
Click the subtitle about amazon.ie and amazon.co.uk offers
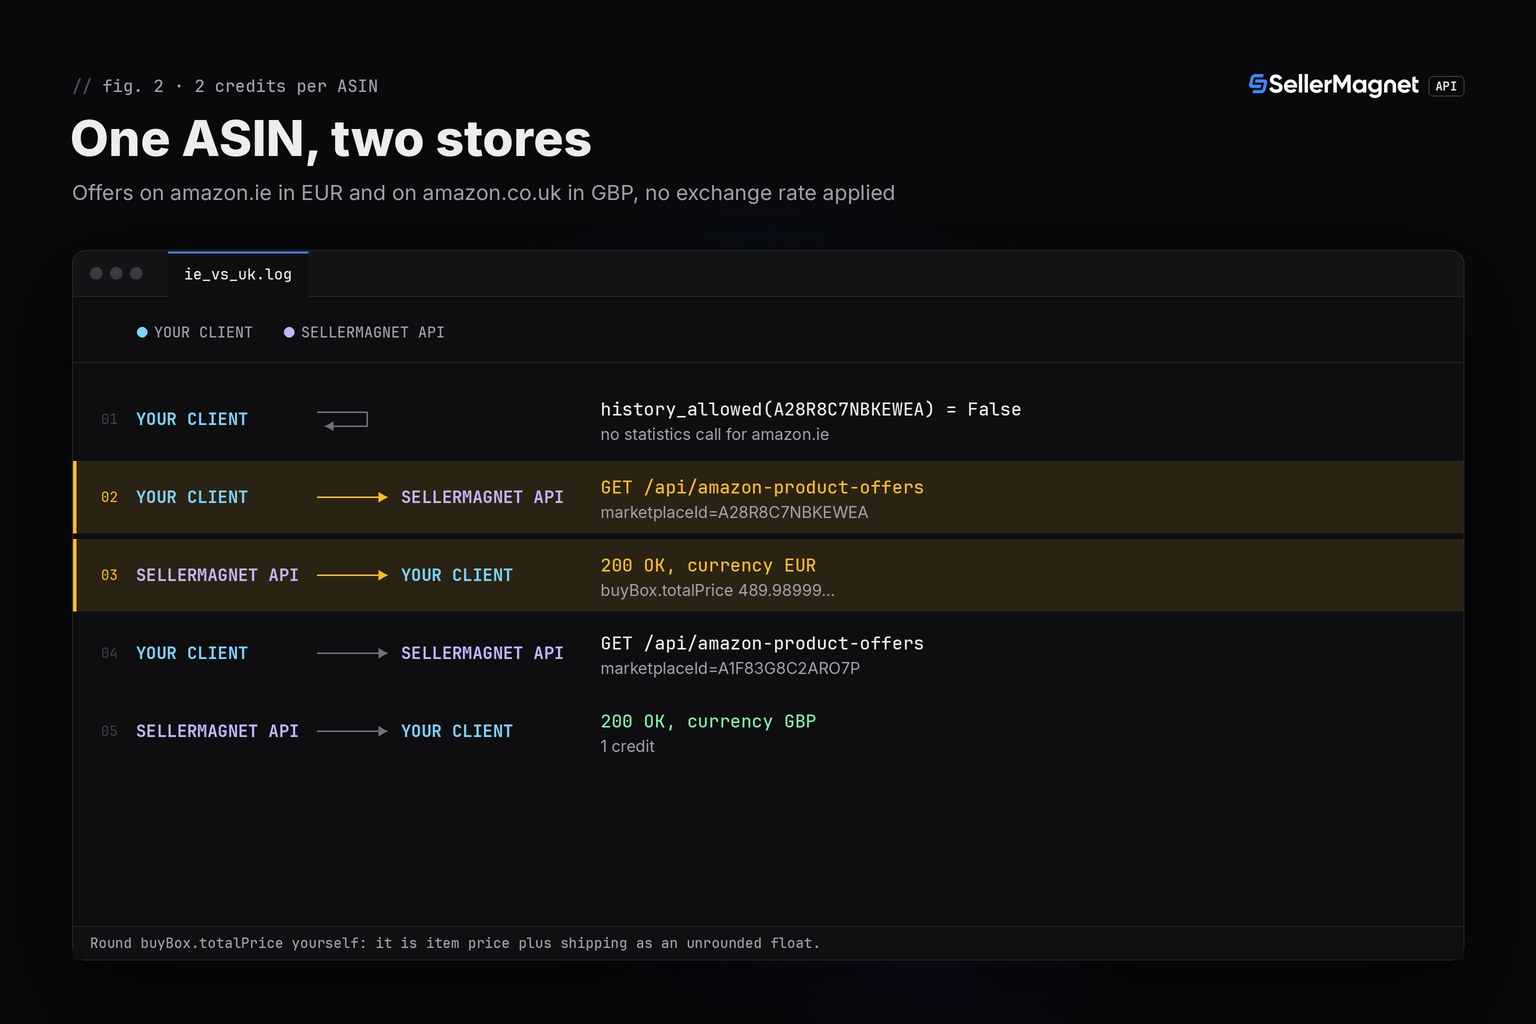point(483,193)
